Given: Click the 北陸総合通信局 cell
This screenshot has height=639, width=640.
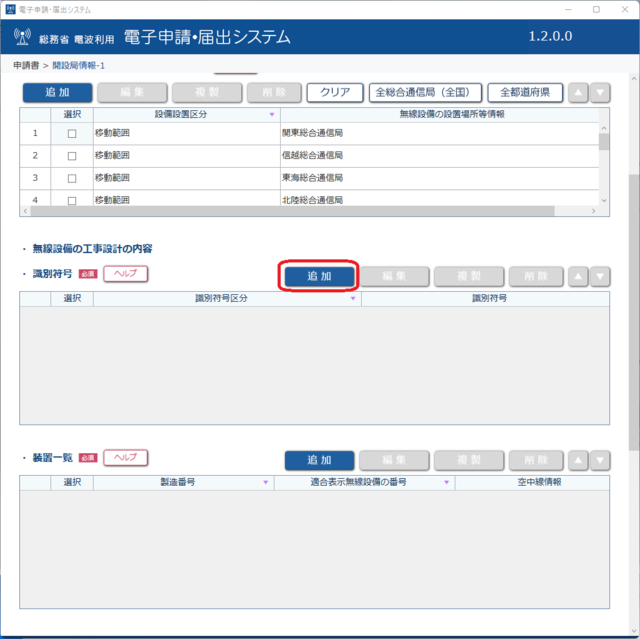Looking at the screenshot, I should [x=440, y=199].
